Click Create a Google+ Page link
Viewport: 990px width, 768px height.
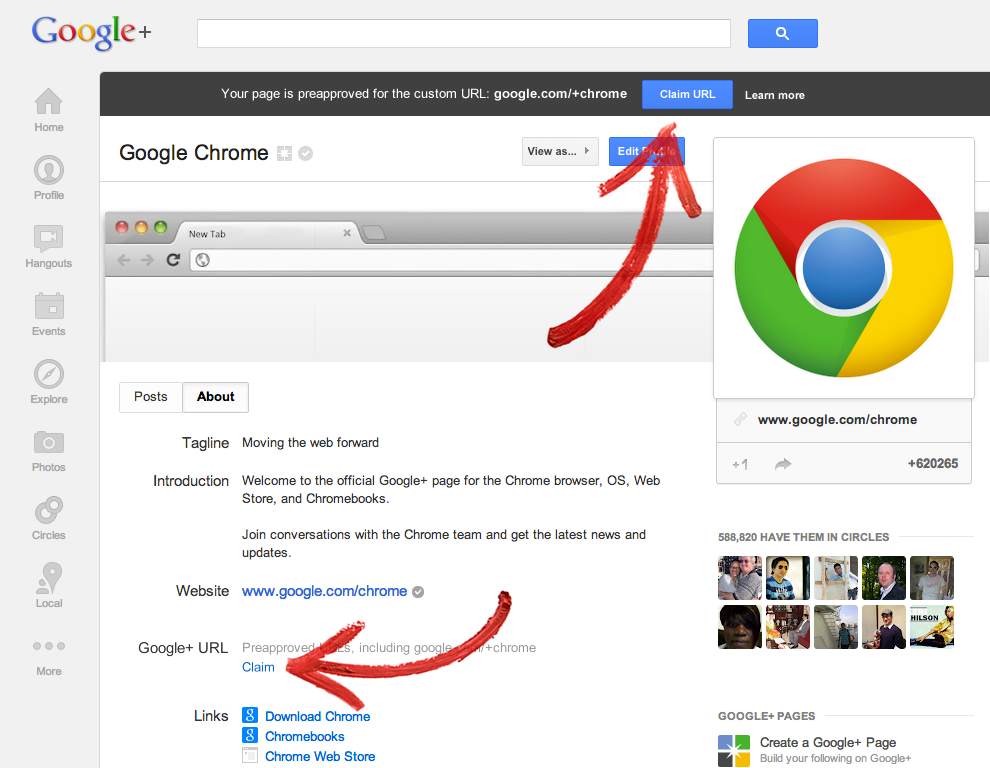[828, 743]
